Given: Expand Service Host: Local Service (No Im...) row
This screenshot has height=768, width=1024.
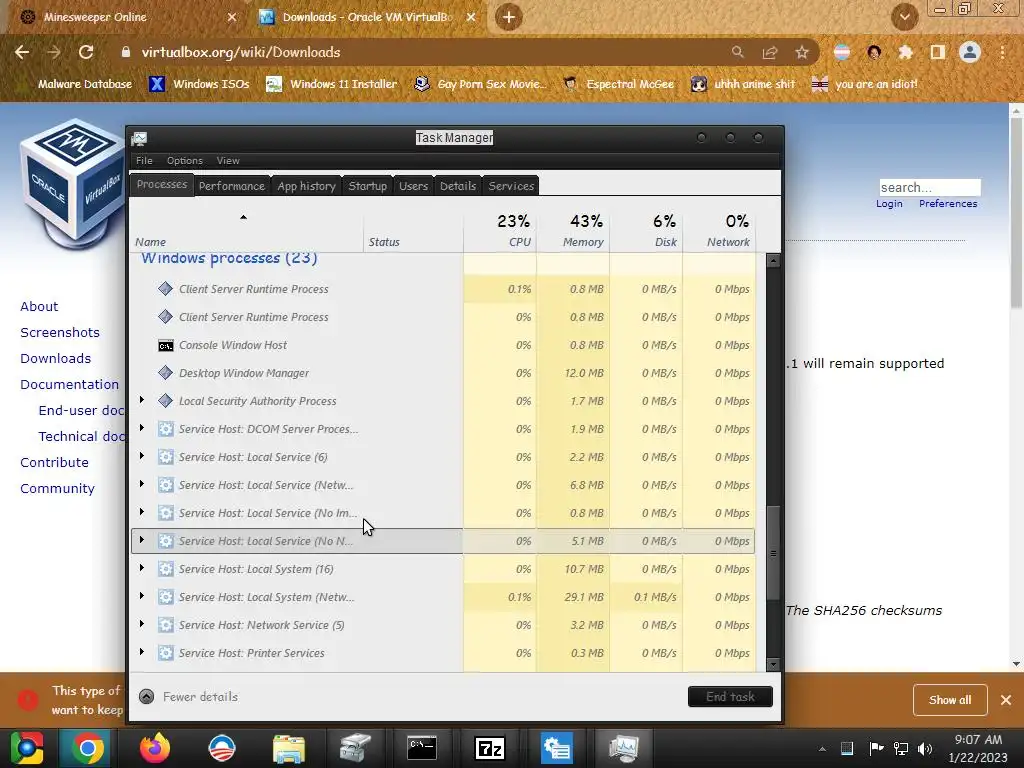Looking at the screenshot, I should 142,513.
